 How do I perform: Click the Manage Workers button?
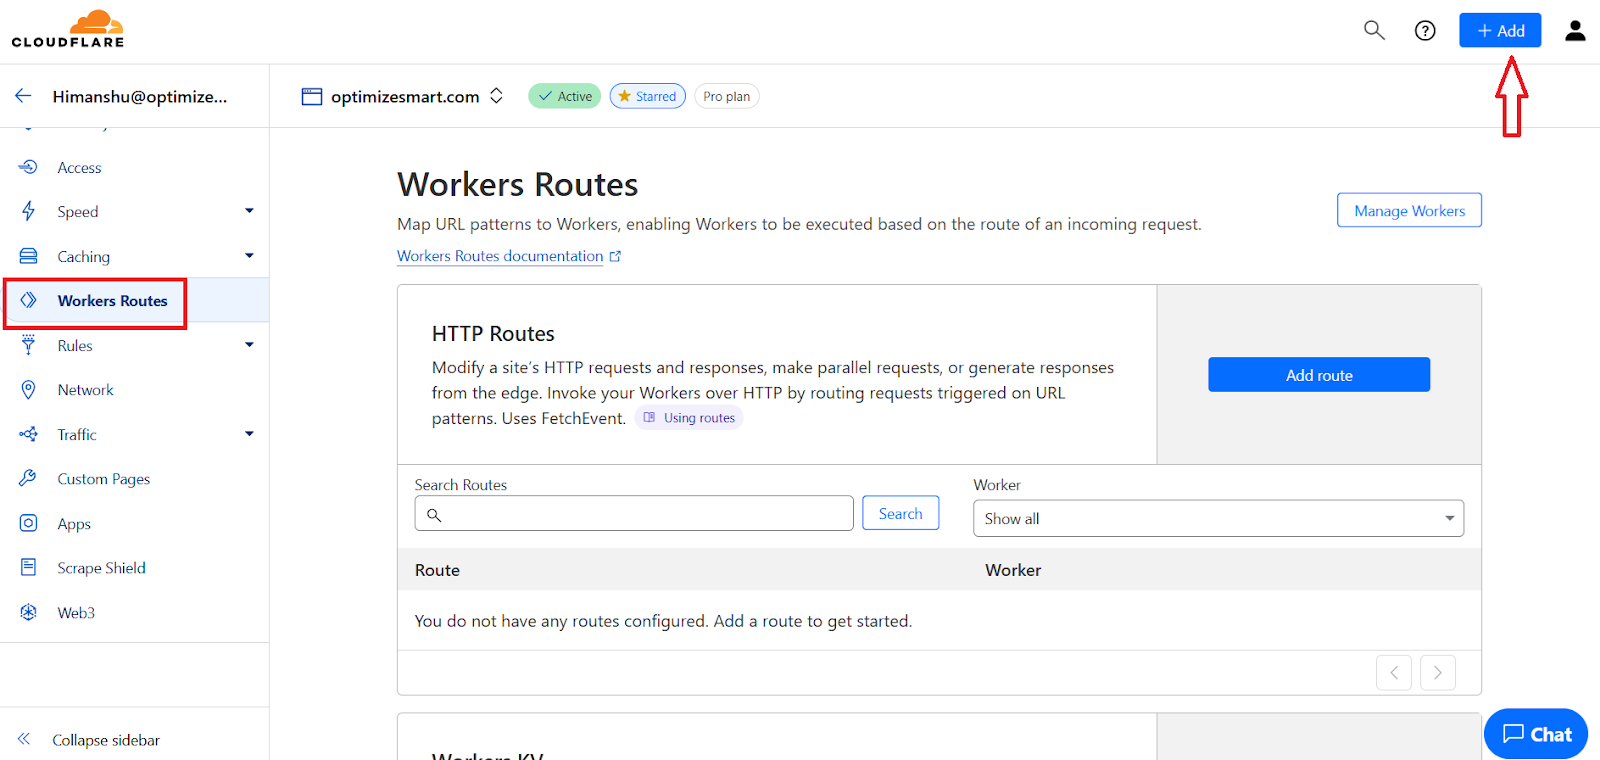[x=1409, y=210]
